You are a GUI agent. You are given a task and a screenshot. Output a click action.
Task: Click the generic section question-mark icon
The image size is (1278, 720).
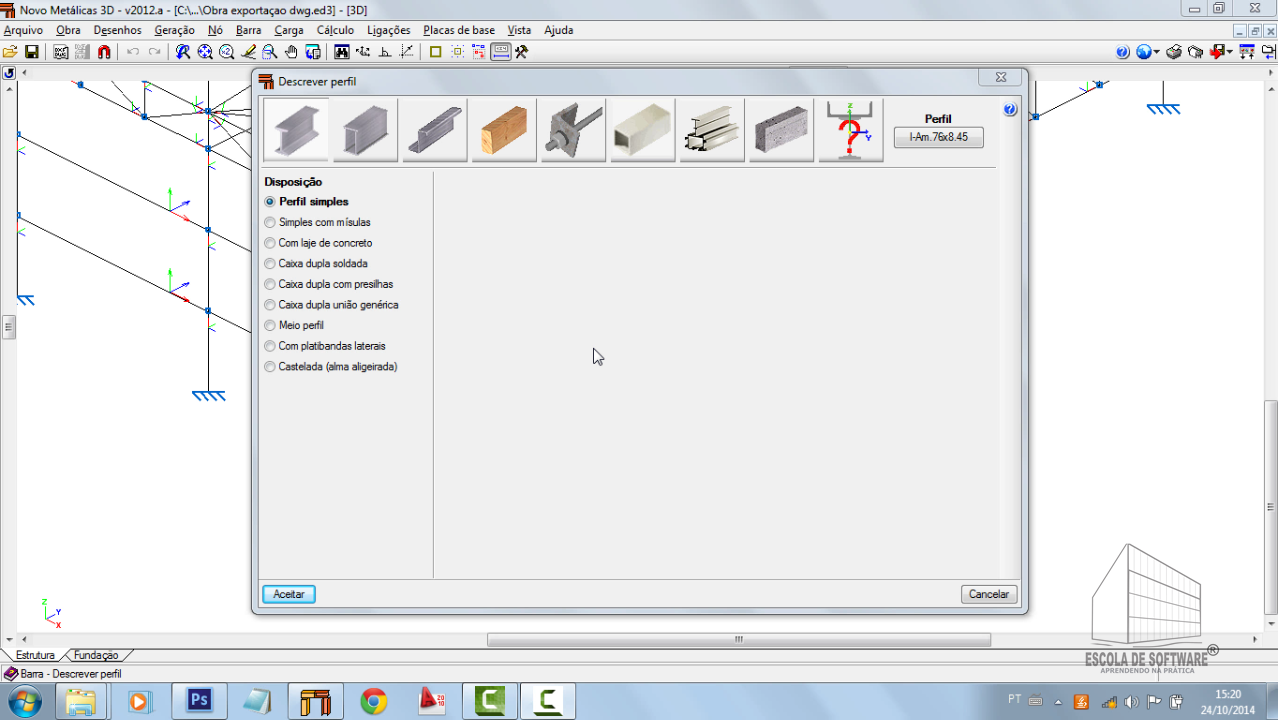(x=850, y=130)
